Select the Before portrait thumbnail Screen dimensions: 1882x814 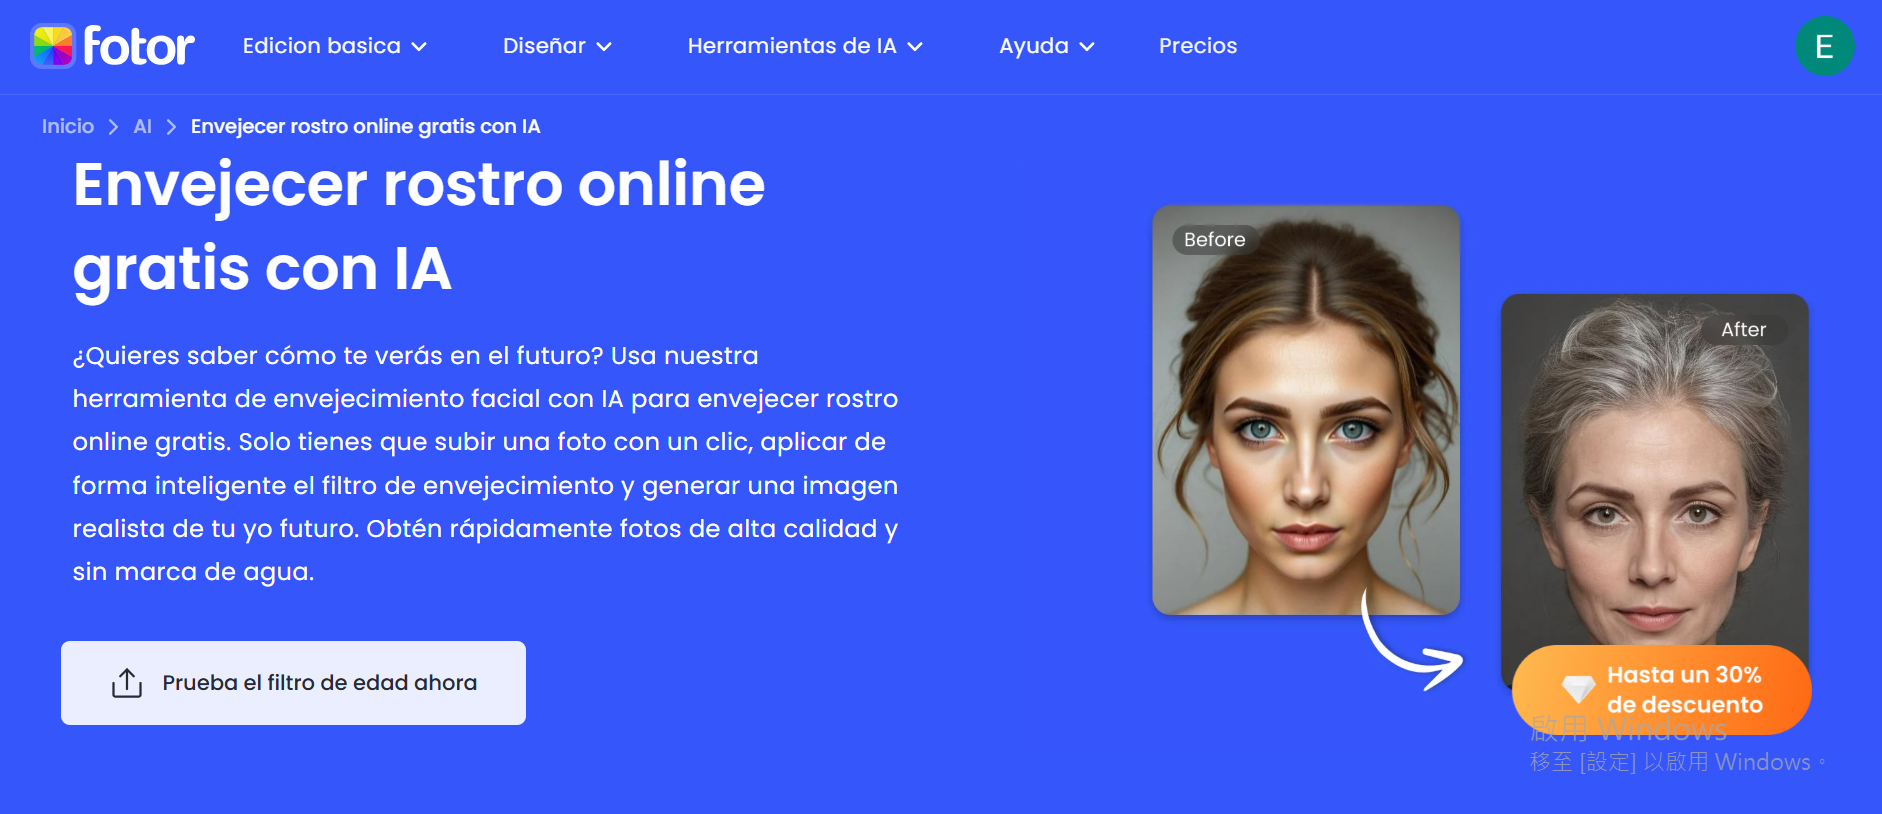(1305, 410)
